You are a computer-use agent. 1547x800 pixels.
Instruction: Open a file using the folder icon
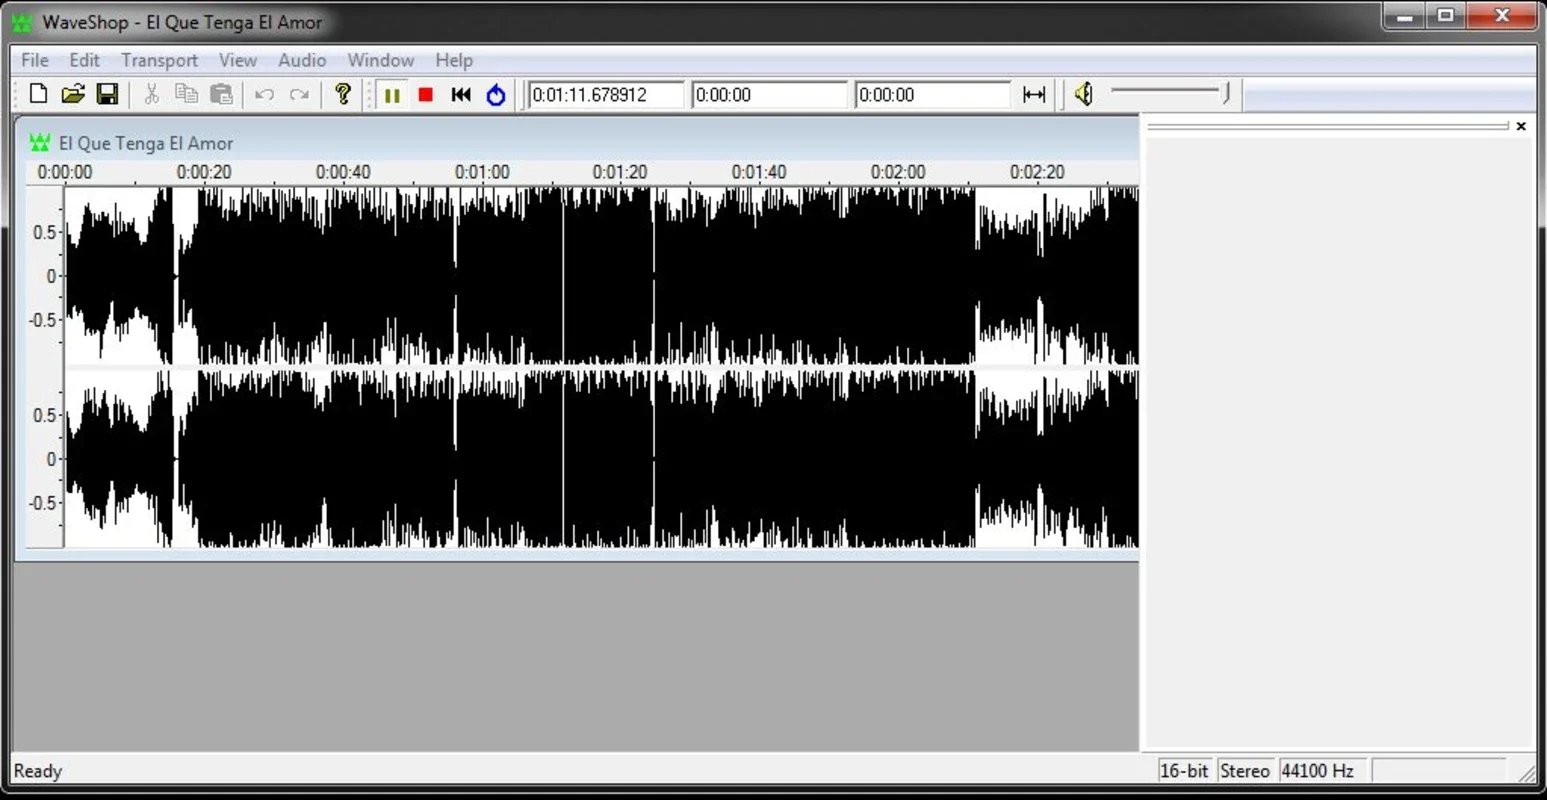(x=73, y=94)
